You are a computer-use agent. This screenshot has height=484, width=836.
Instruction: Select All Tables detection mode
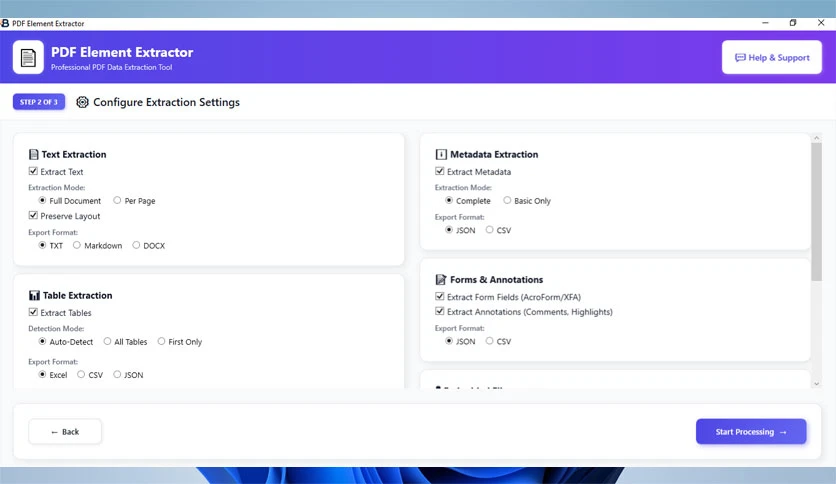pos(107,341)
